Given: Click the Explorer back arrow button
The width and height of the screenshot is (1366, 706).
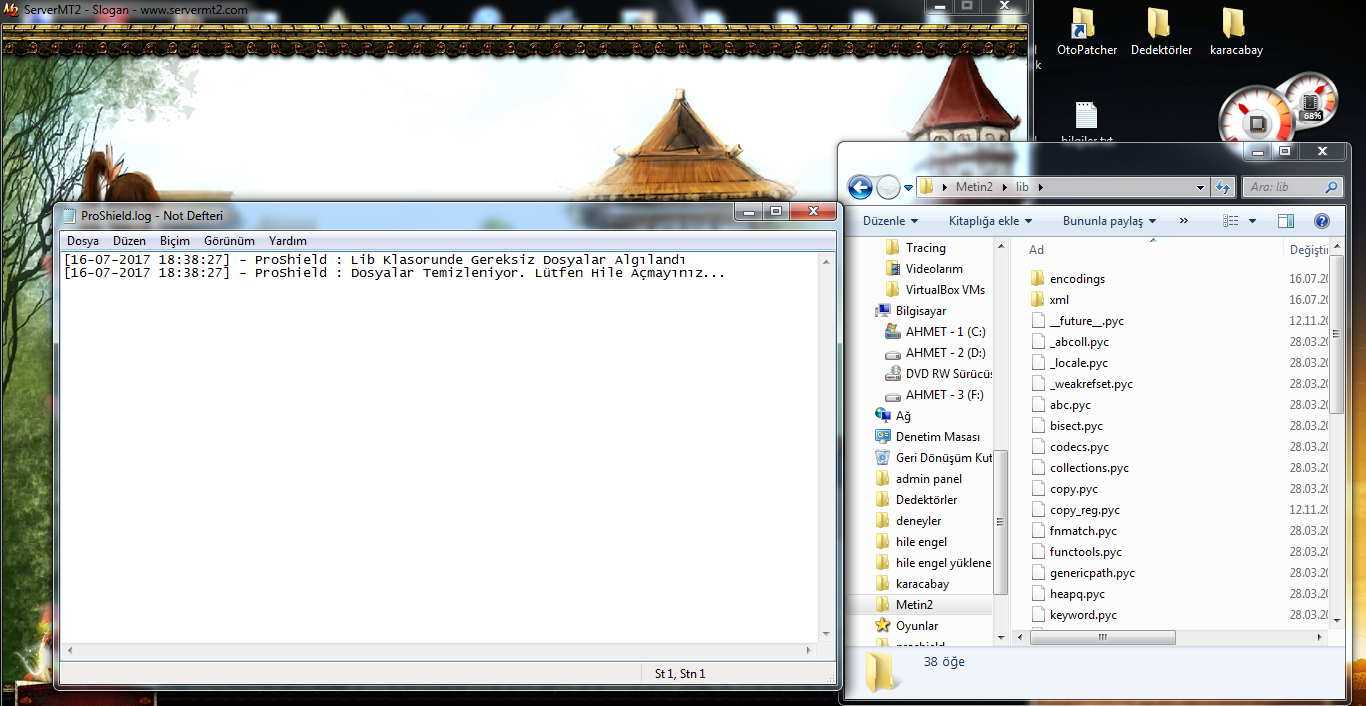Looking at the screenshot, I should click(x=860, y=187).
